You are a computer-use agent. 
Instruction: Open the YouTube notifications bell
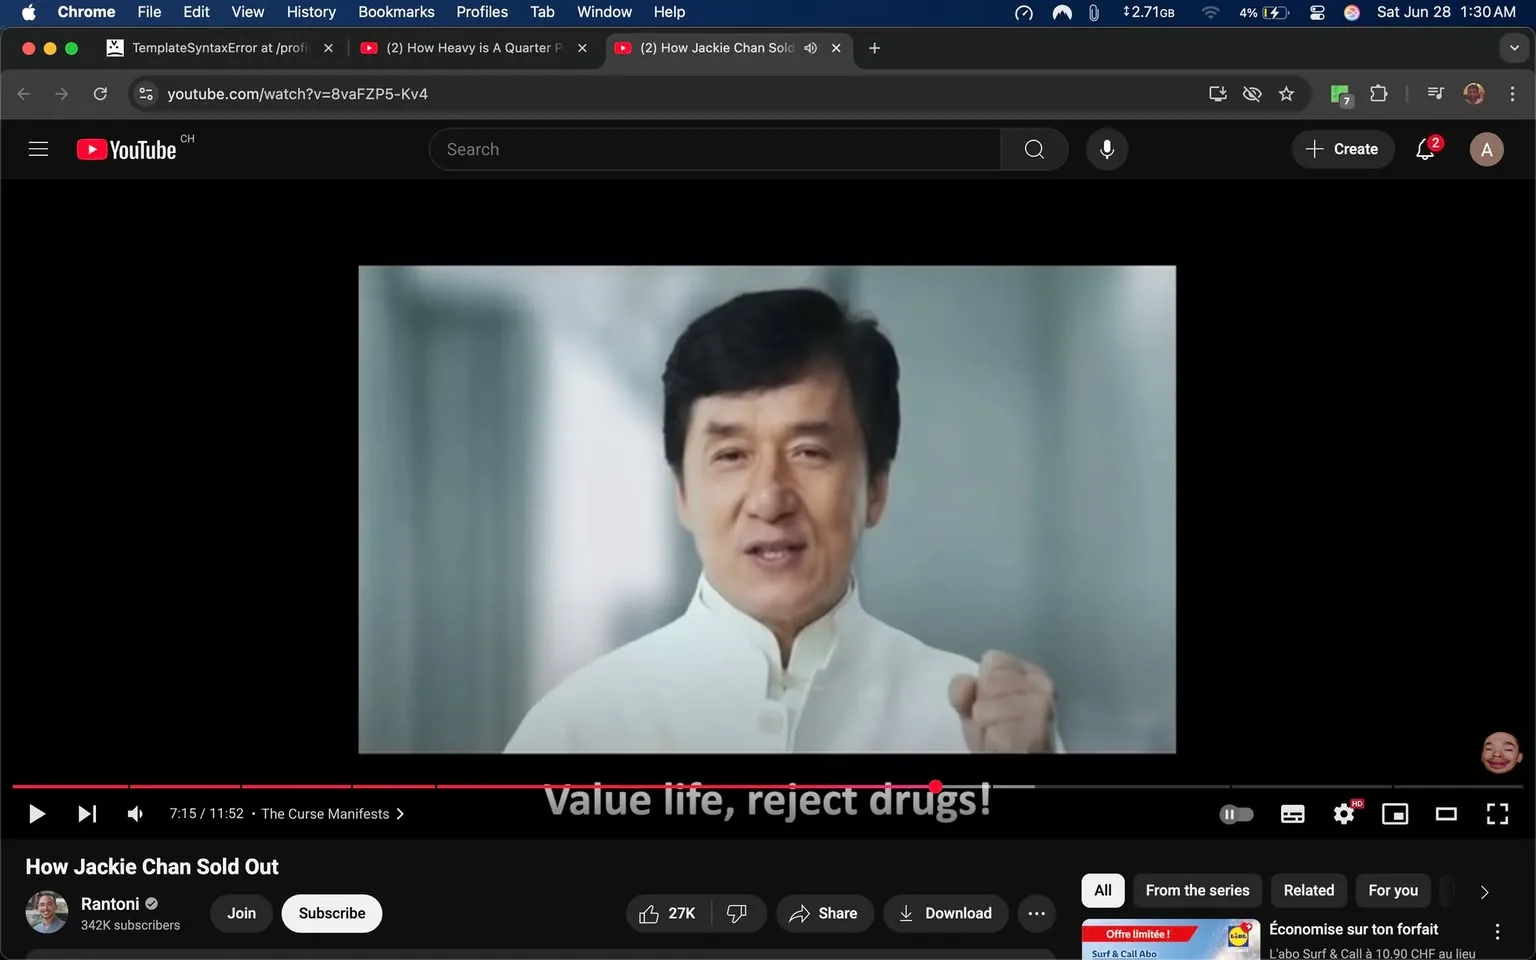coord(1424,148)
